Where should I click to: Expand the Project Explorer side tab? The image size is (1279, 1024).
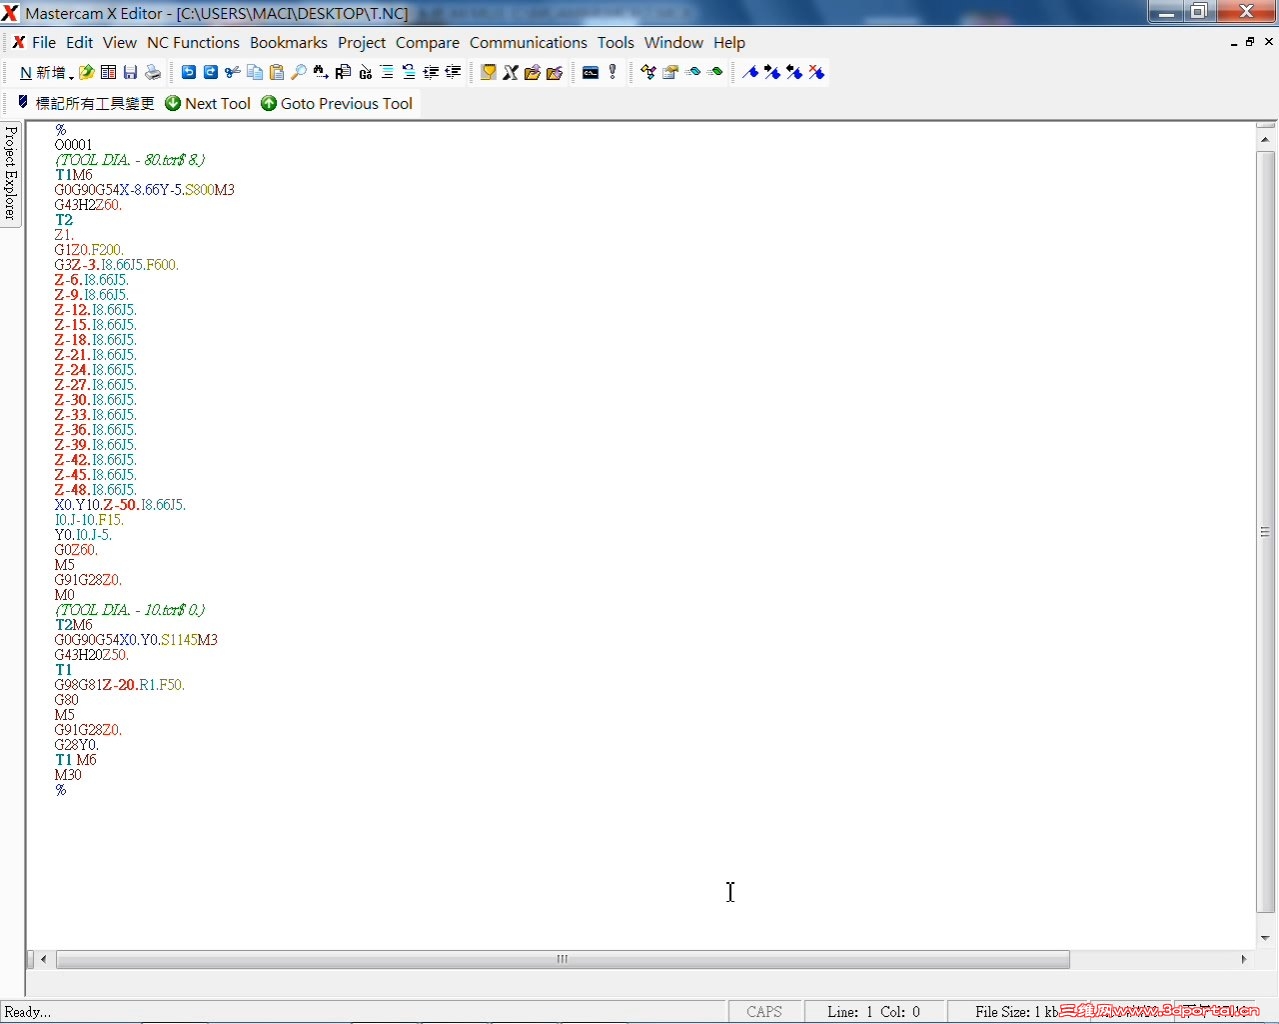10,173
